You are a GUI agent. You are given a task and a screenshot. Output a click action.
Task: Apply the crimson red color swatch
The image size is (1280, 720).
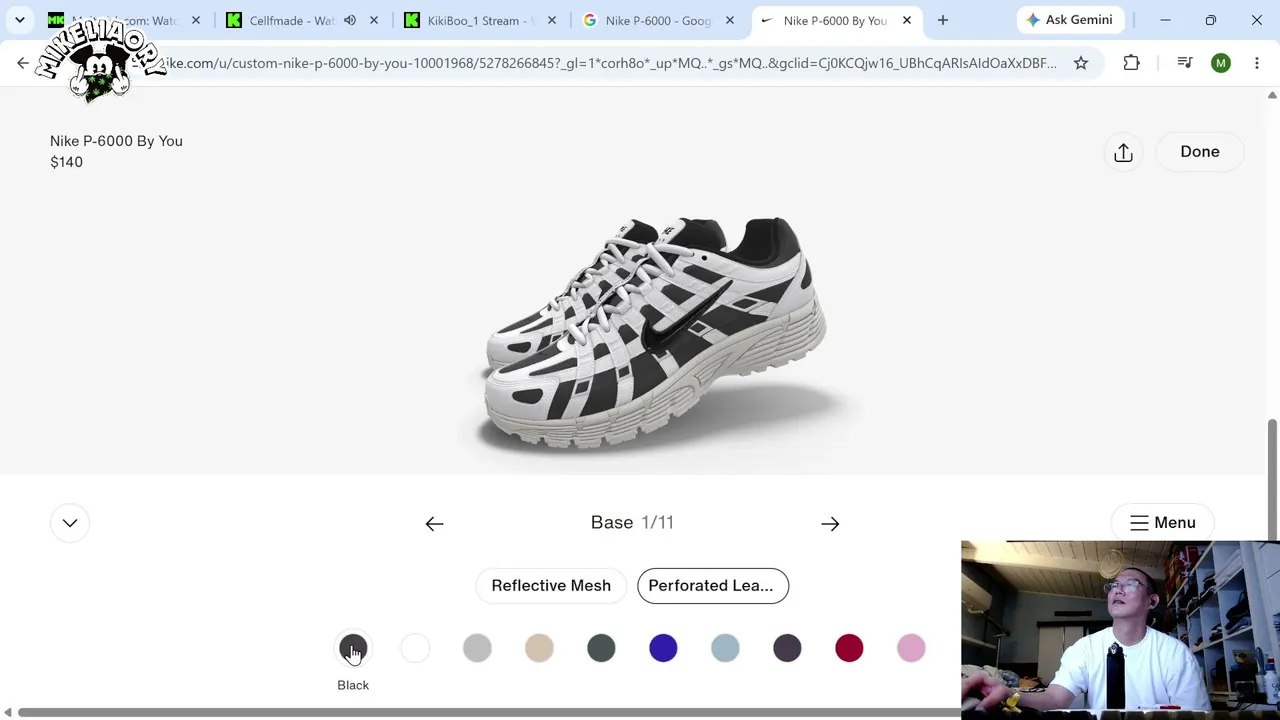849,649
